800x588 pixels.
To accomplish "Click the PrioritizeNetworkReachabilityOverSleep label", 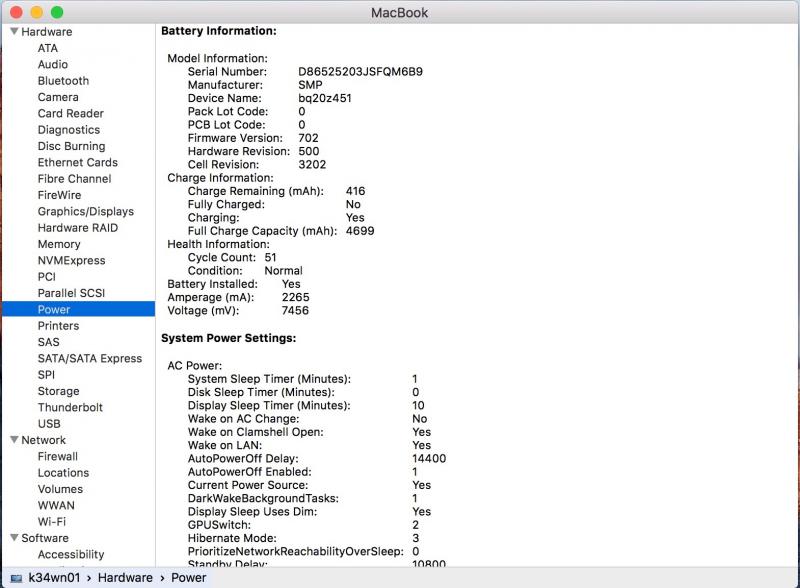I will click(295, 551).
